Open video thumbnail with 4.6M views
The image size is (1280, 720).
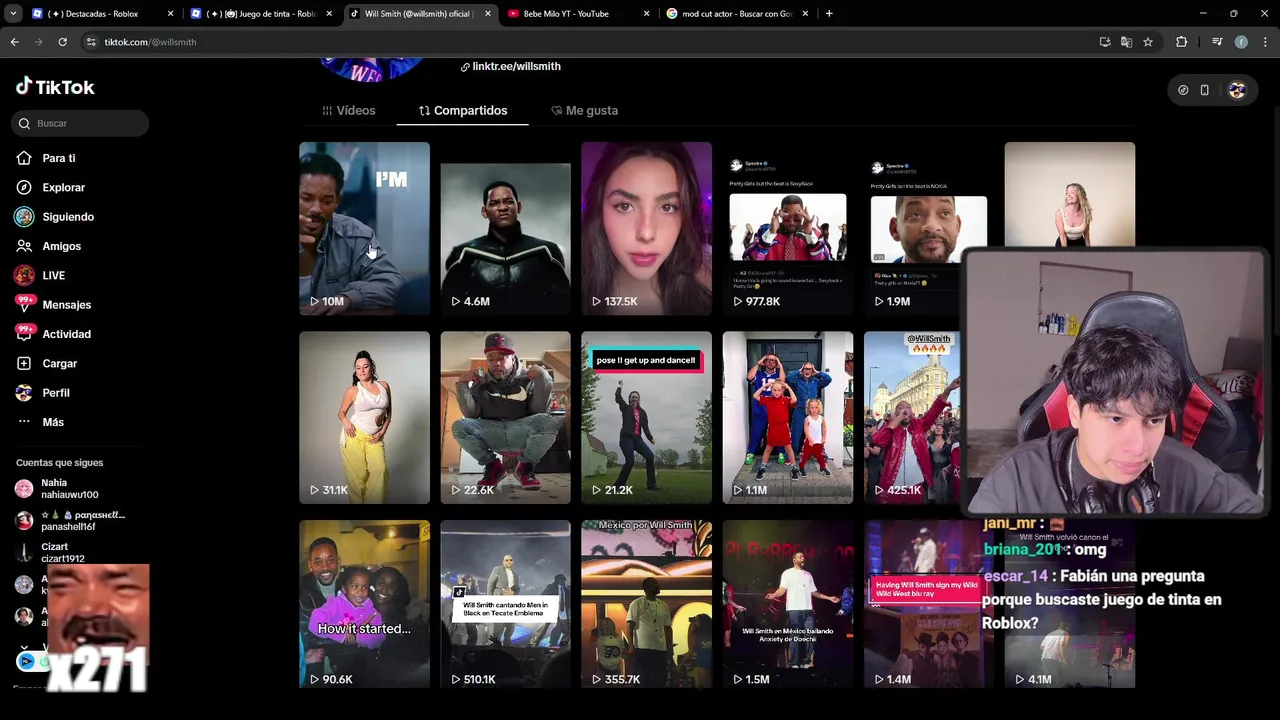coord(505,228)
